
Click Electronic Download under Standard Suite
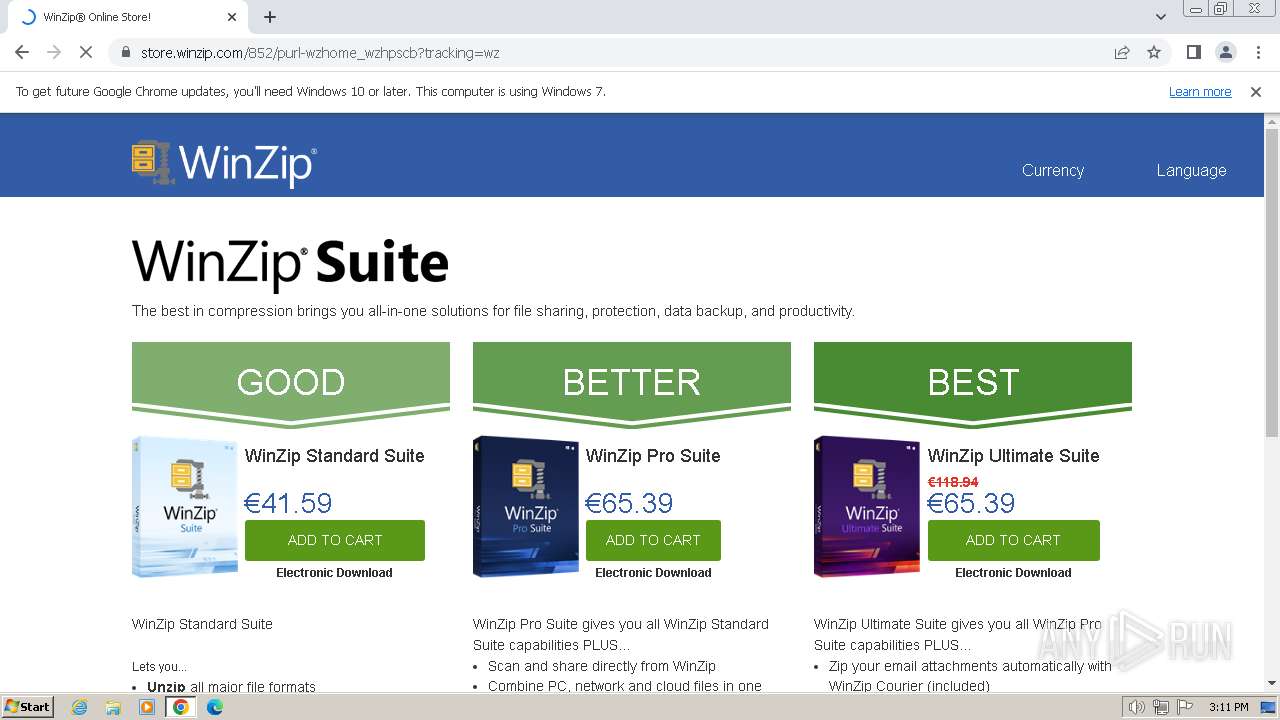pyautogui.click(x=334, y=573)
